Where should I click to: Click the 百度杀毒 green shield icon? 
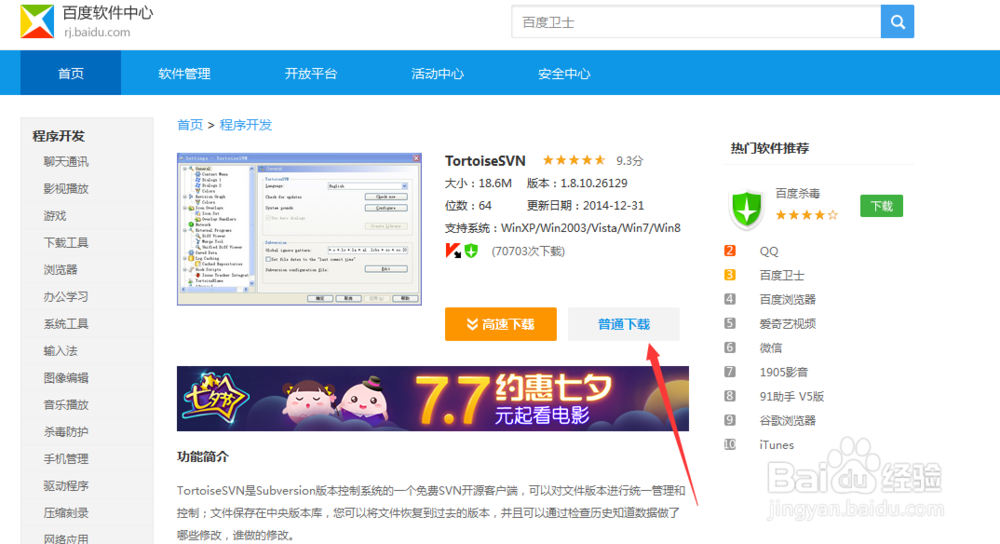click(x=746, y=209)
